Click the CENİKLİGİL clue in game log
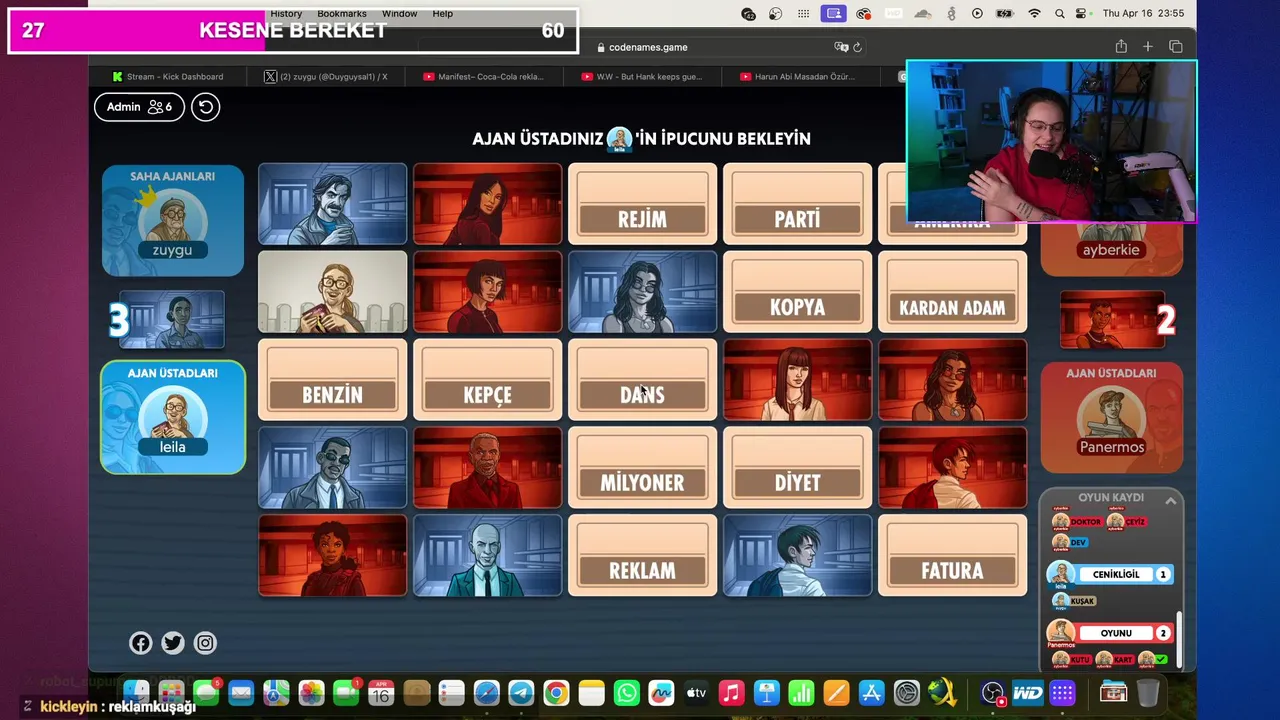This screenshot has width=1280, height=720. coord(1116,574)
